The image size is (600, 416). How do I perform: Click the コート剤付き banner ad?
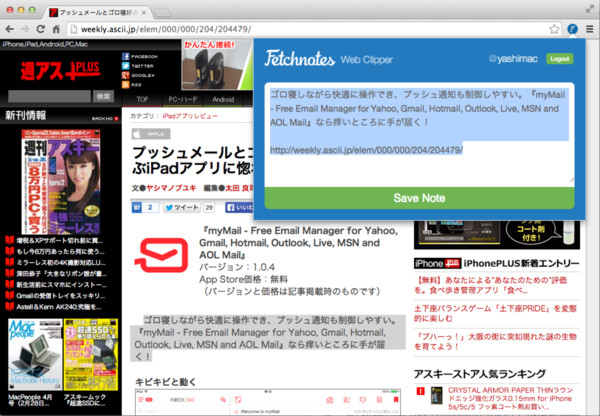(x=497, y=235)
